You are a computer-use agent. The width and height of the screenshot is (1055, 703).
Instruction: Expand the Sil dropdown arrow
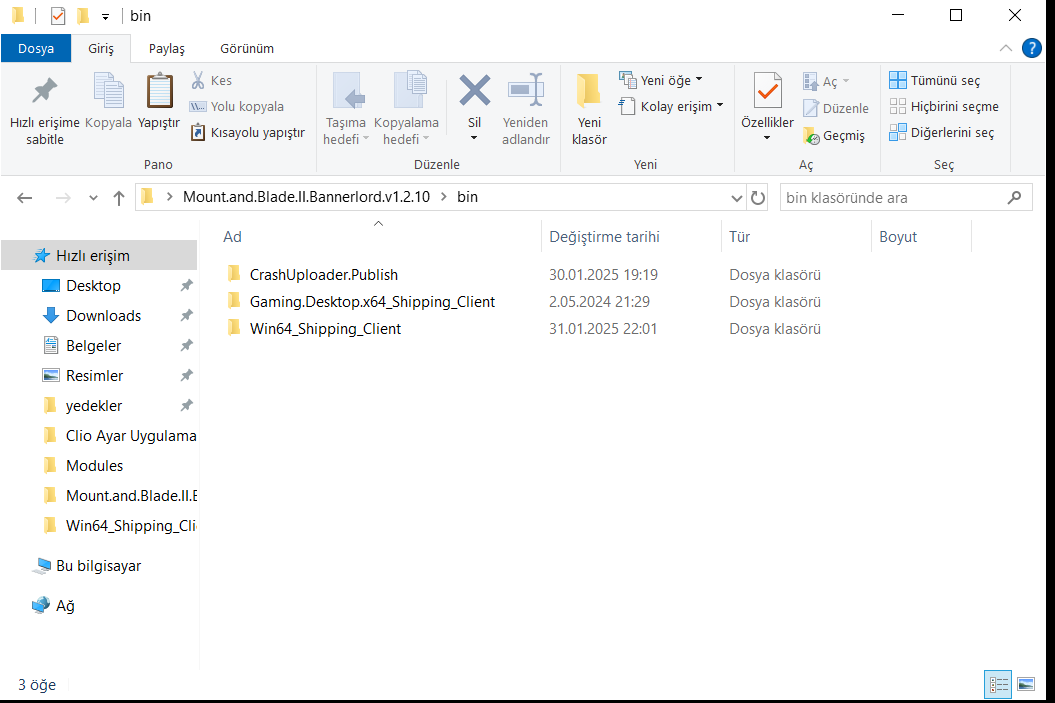coord(474,138)
